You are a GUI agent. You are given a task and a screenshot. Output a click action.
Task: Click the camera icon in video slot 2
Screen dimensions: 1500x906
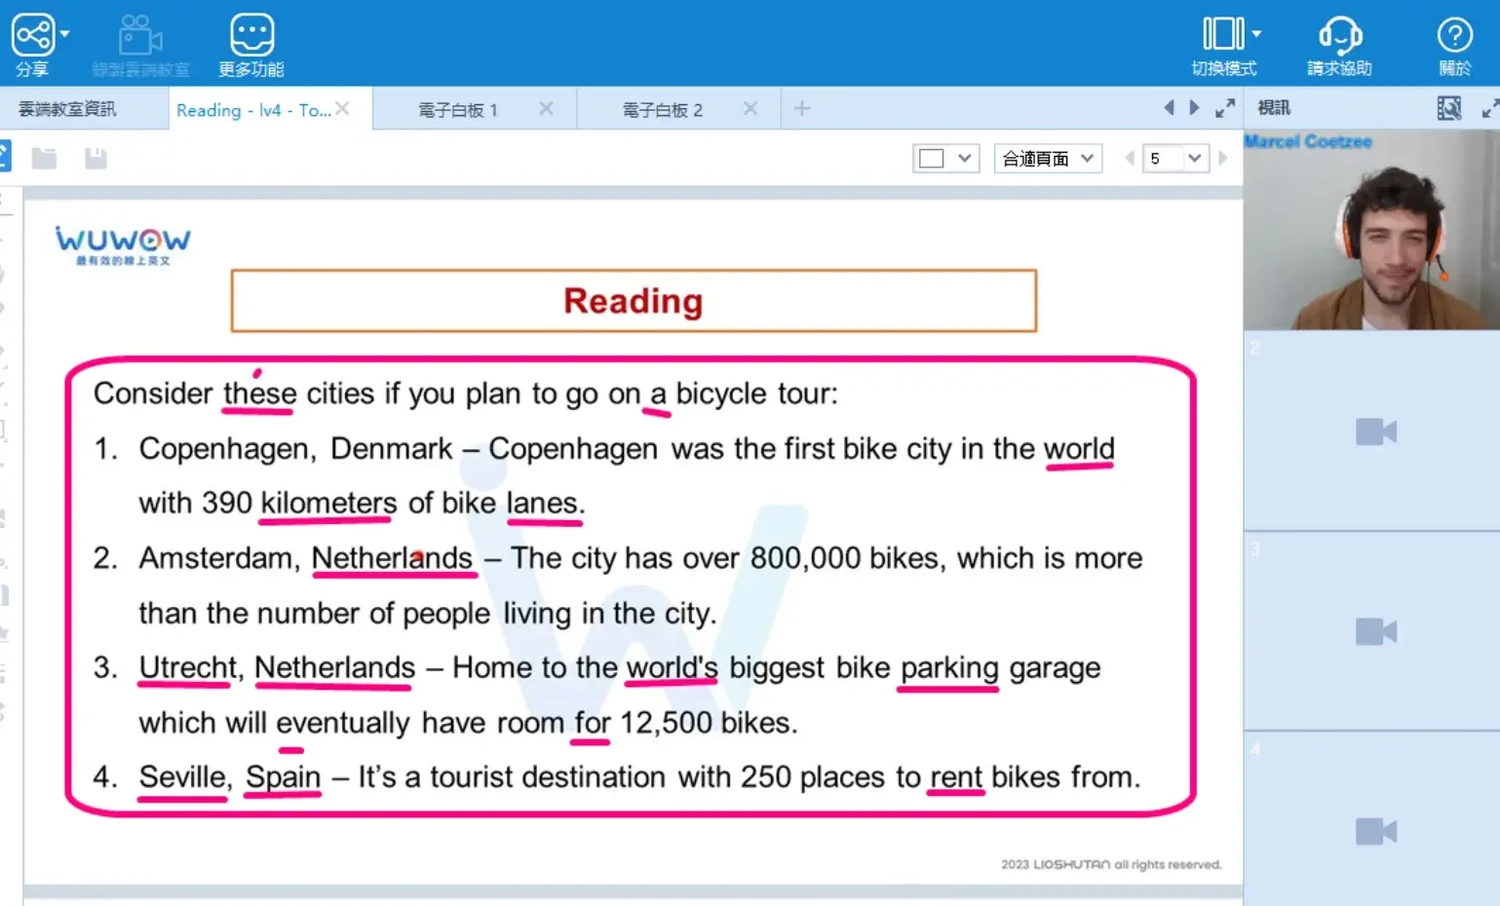1376,432
